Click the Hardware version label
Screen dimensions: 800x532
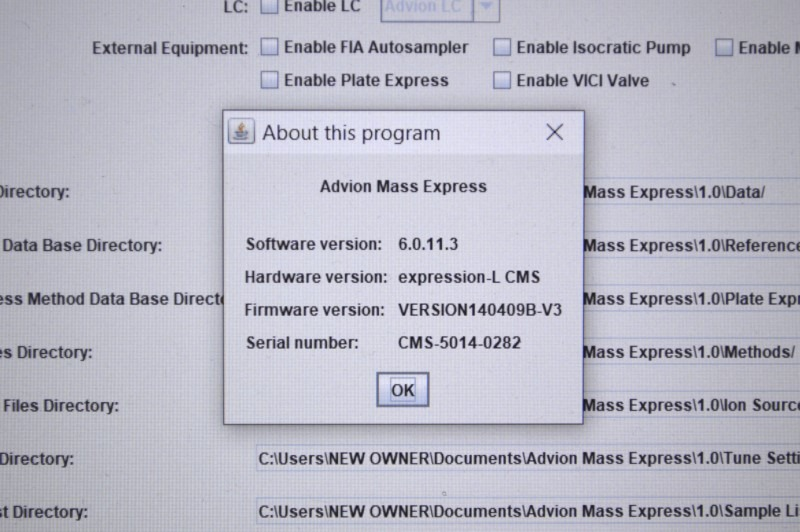(x=316, y=277)
